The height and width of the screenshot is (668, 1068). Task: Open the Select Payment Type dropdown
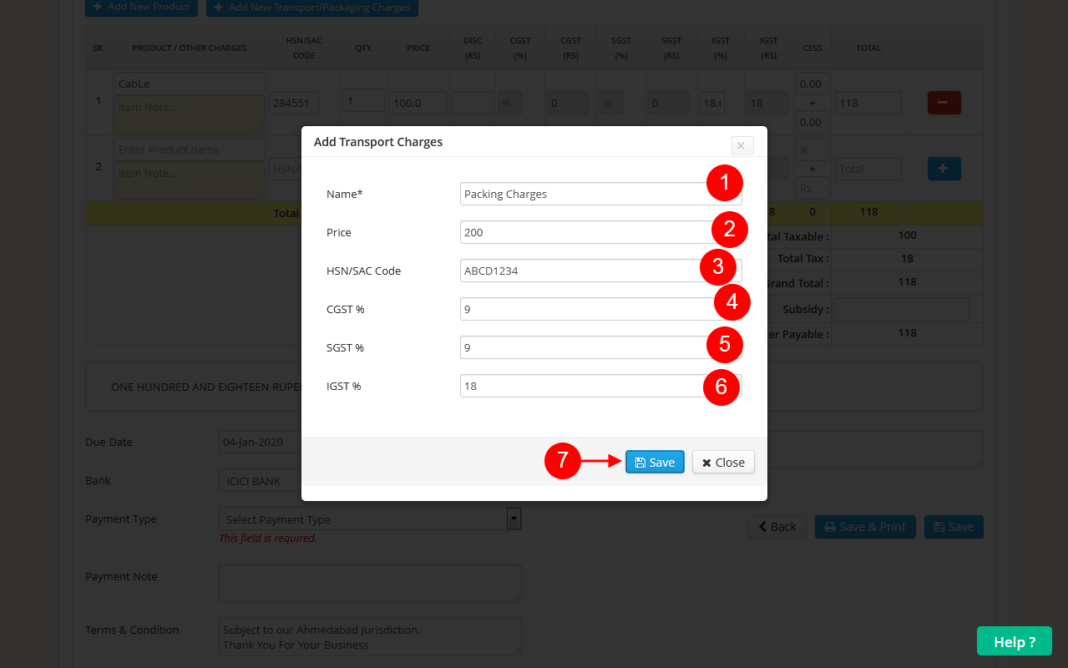[369, 519]
